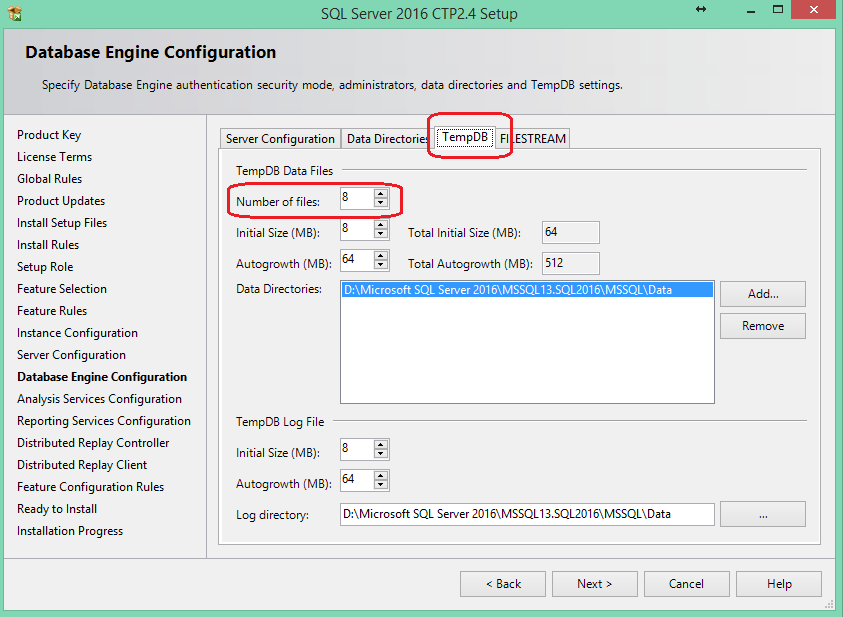Click Install Setup Files step

click(62, 223)
